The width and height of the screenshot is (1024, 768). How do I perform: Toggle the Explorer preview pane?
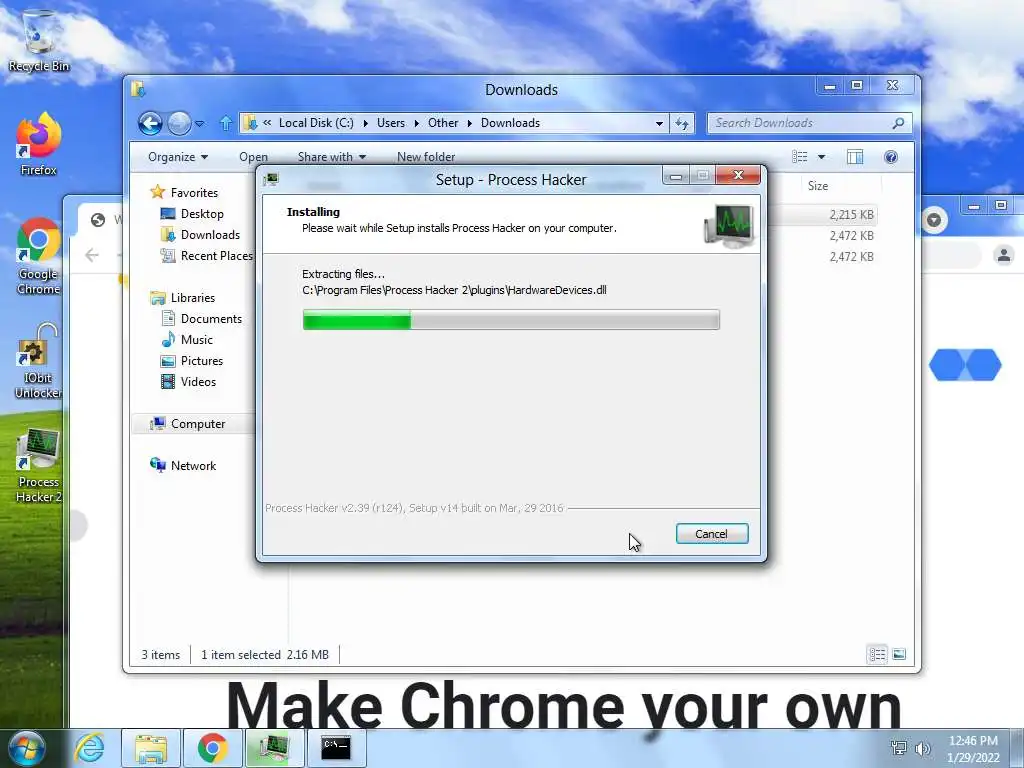point(855,157)
